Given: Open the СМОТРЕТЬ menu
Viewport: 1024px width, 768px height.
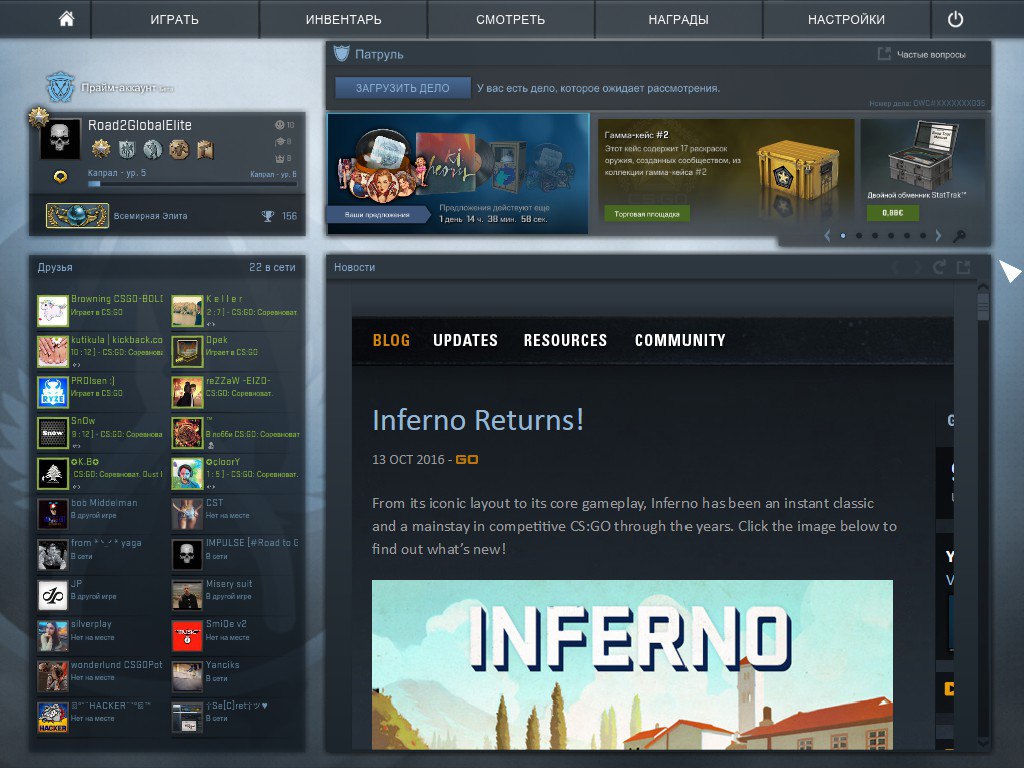Looking at the screenshot, I should [x=511, y=20].
